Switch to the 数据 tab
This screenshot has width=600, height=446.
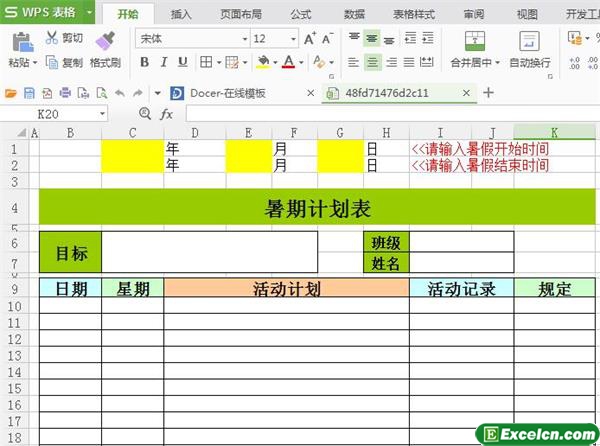(354, 14)
